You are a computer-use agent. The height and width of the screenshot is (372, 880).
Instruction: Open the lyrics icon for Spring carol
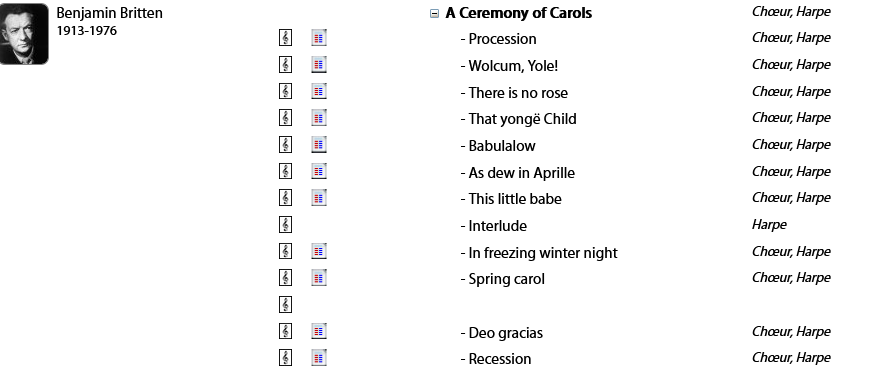point(319,277)
